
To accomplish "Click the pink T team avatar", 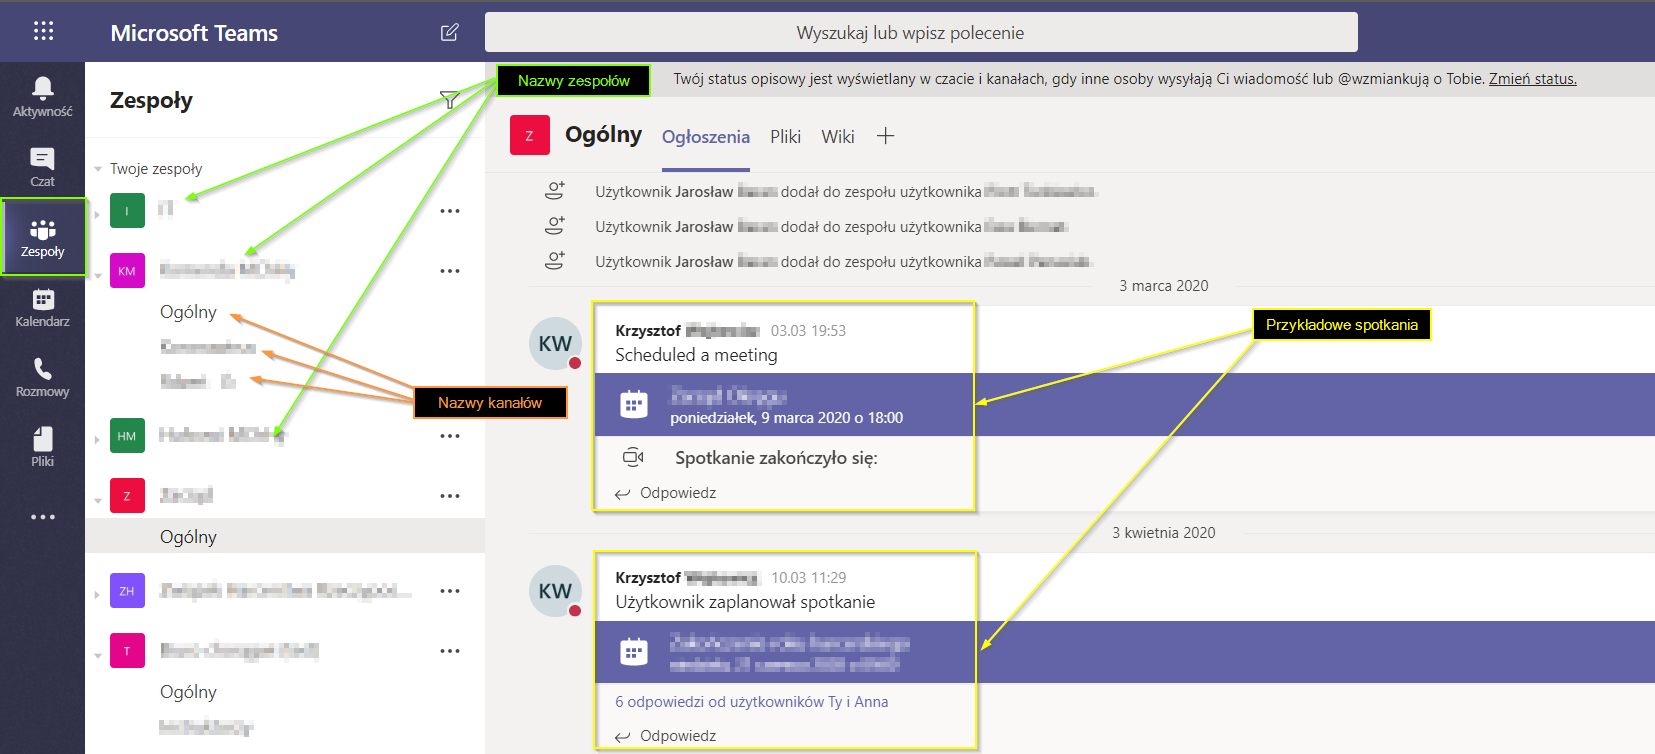I will click(x=127, y=651).
